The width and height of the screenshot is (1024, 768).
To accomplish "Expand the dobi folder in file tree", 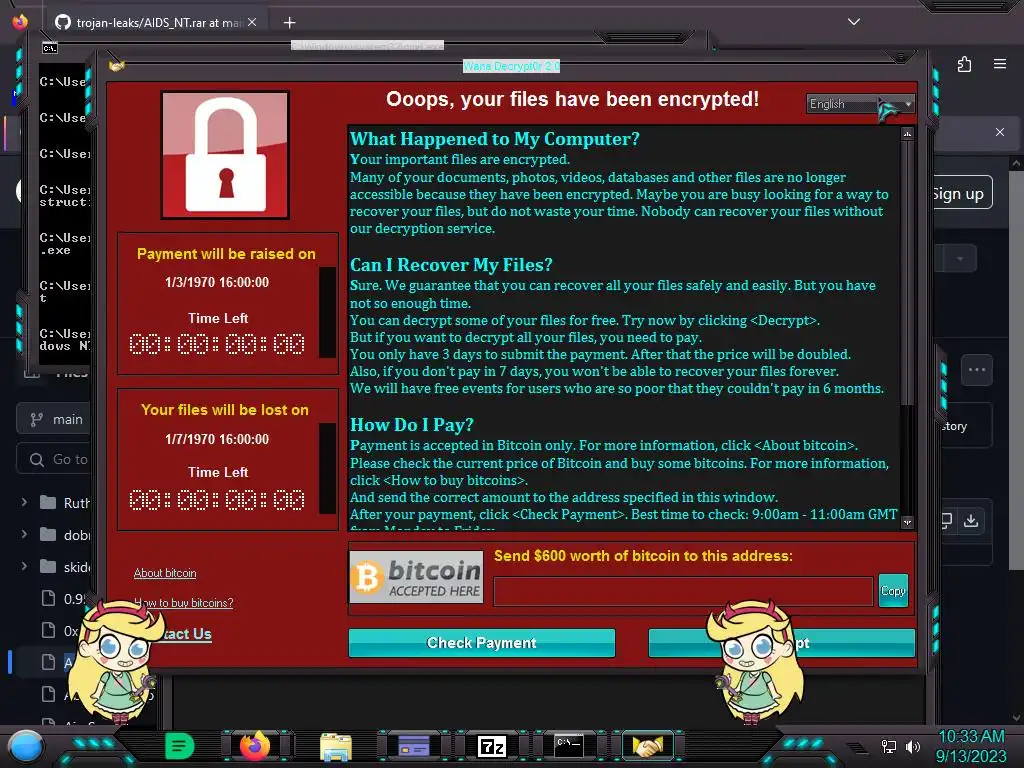I will point(24,534).
